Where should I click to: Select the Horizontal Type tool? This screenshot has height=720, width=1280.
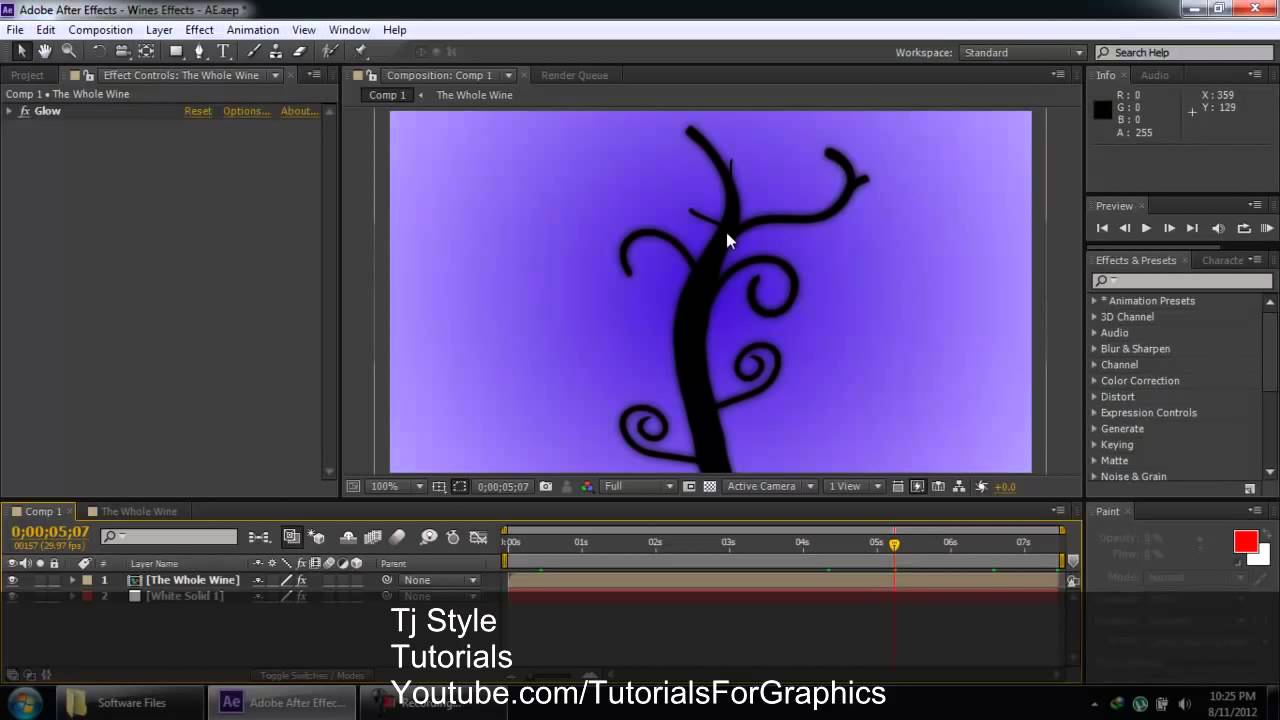pos(224,51)
